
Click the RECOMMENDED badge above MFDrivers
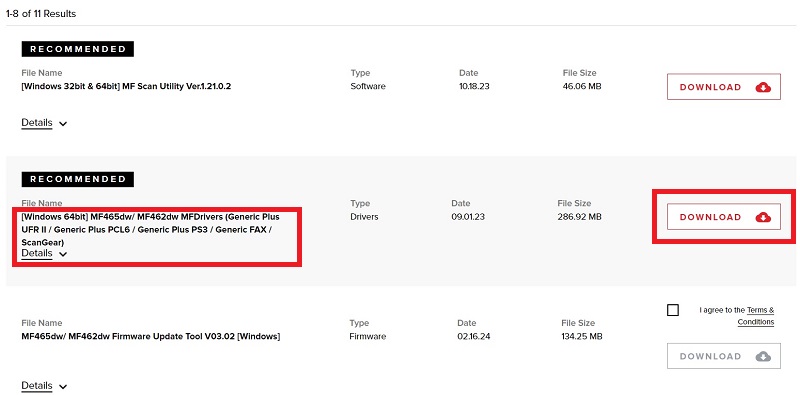78,179
